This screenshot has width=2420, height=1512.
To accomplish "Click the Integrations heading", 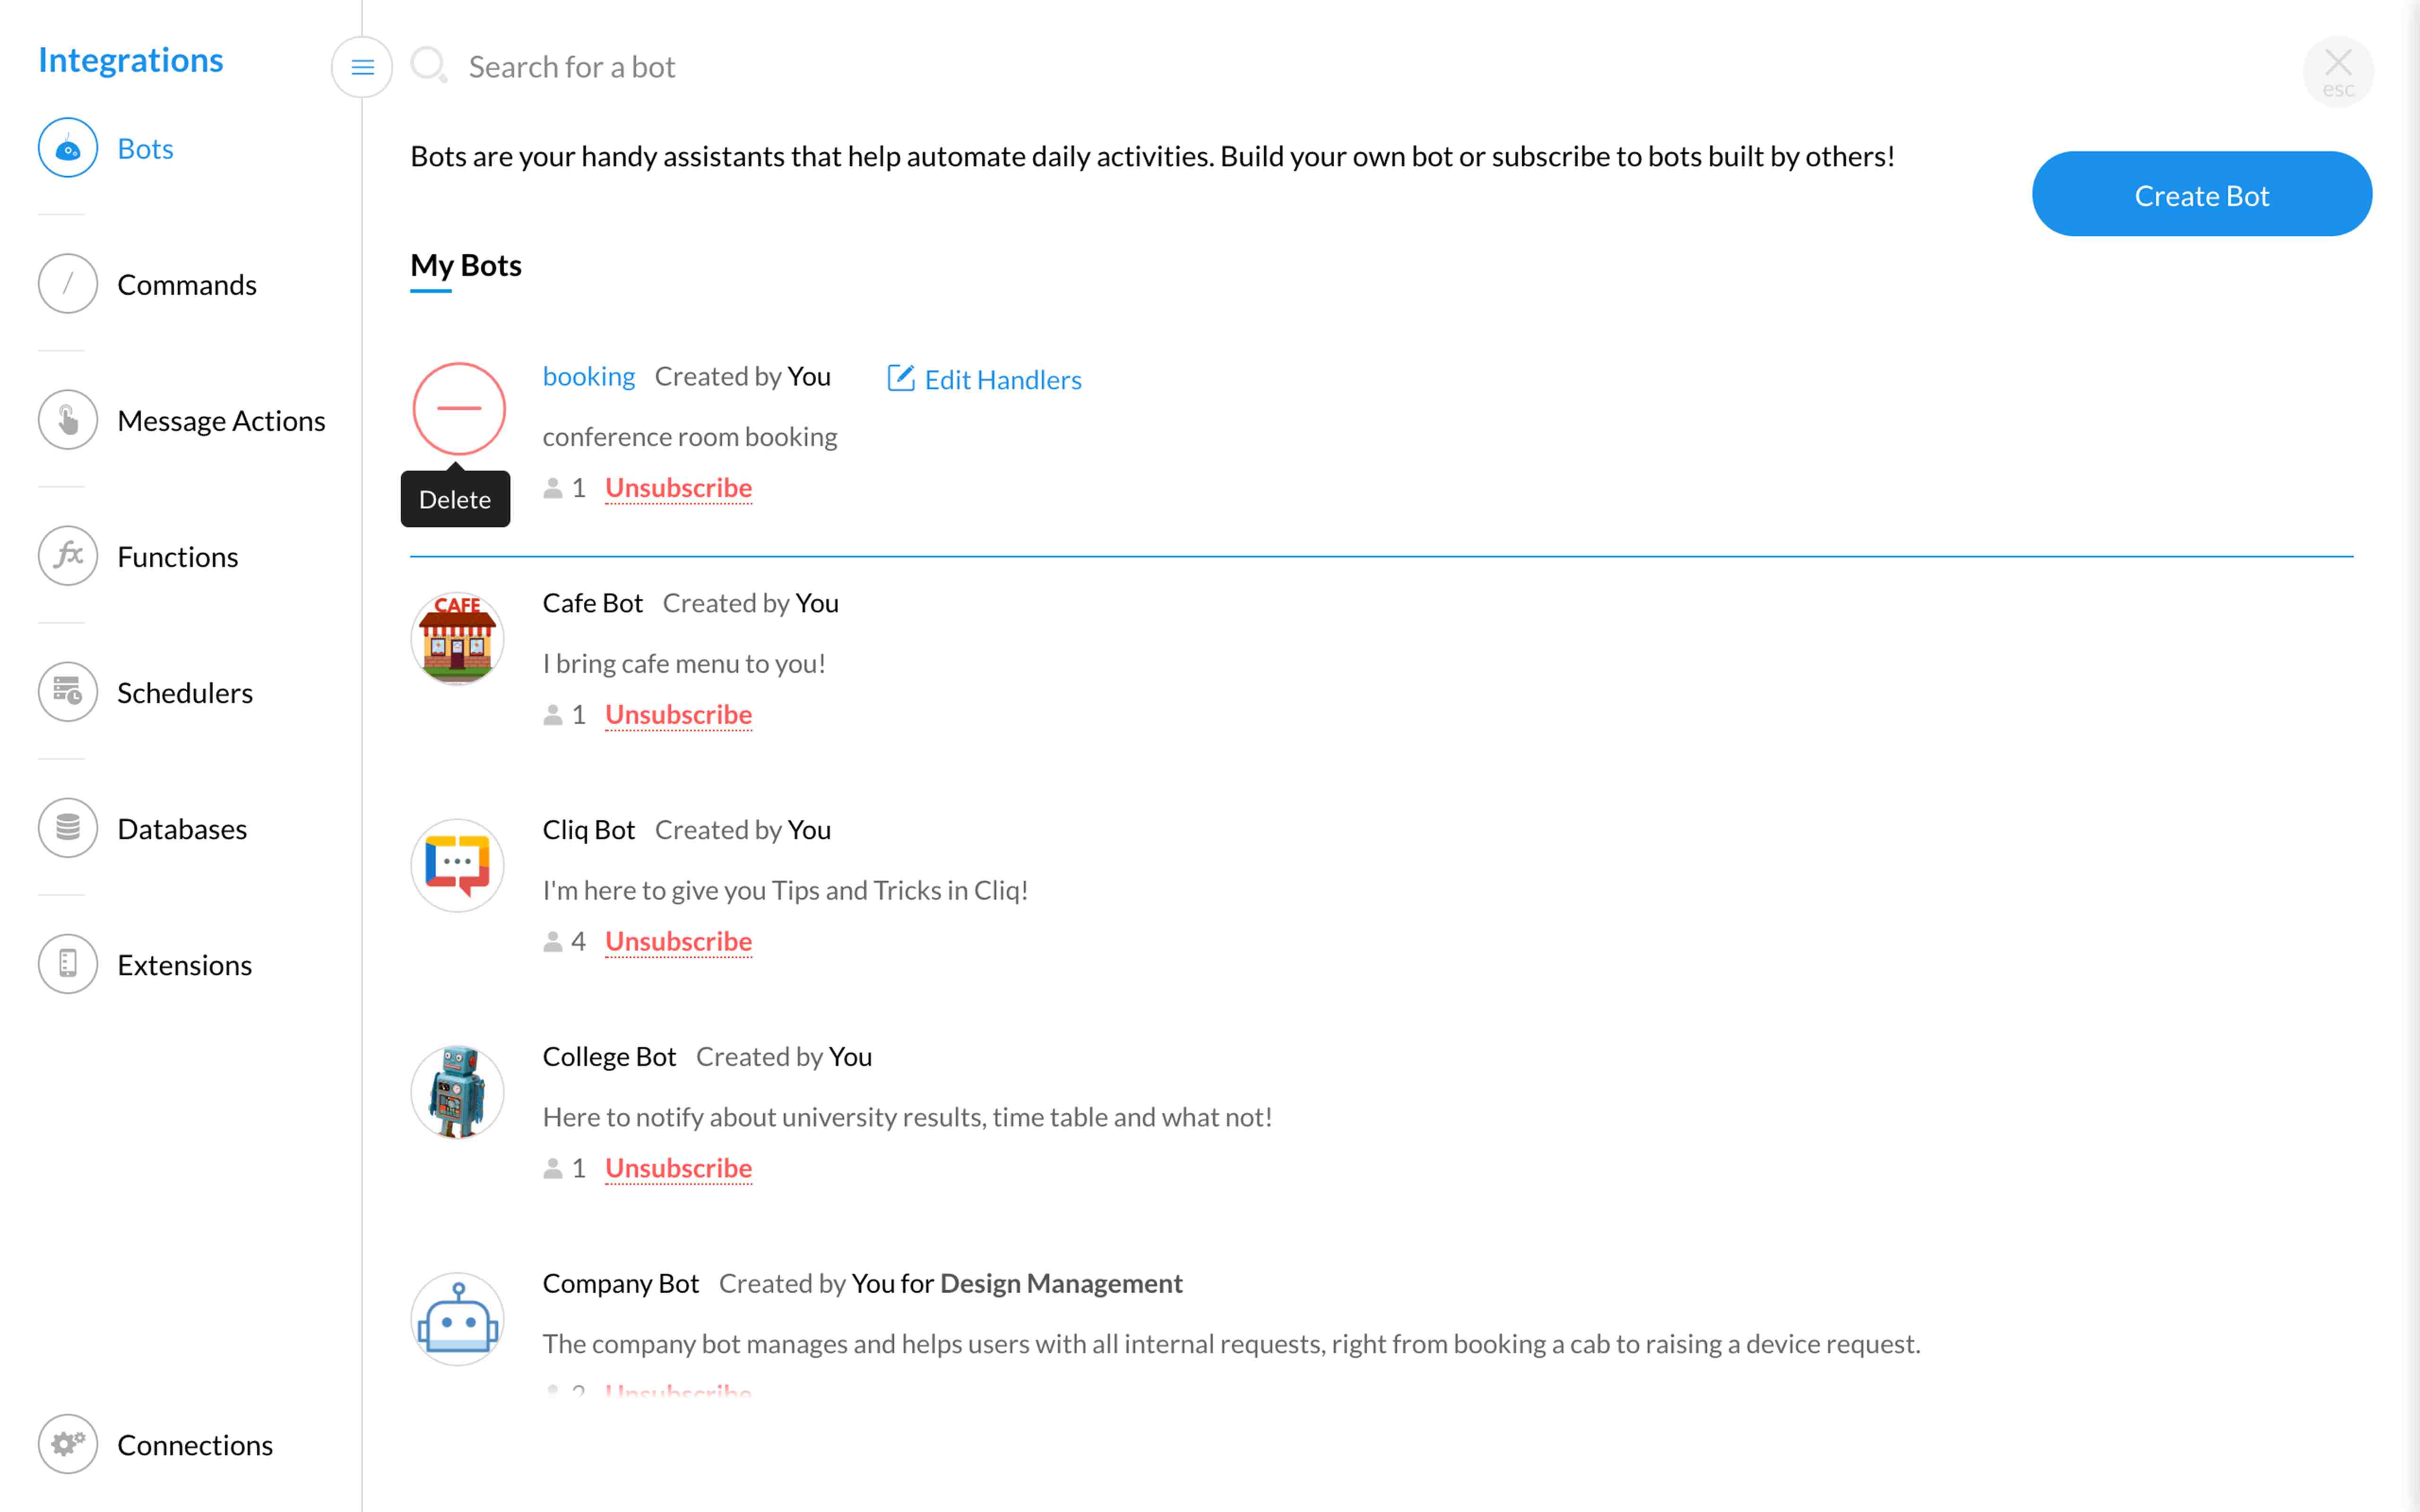I will click(x=131, y=60).
